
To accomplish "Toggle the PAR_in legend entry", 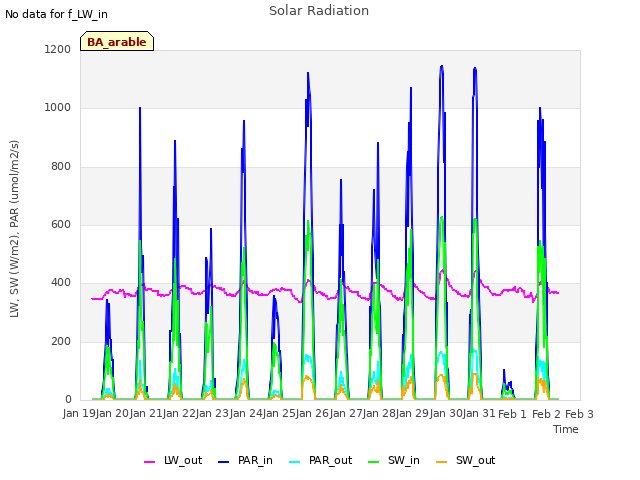I will (x=245, y=460).
